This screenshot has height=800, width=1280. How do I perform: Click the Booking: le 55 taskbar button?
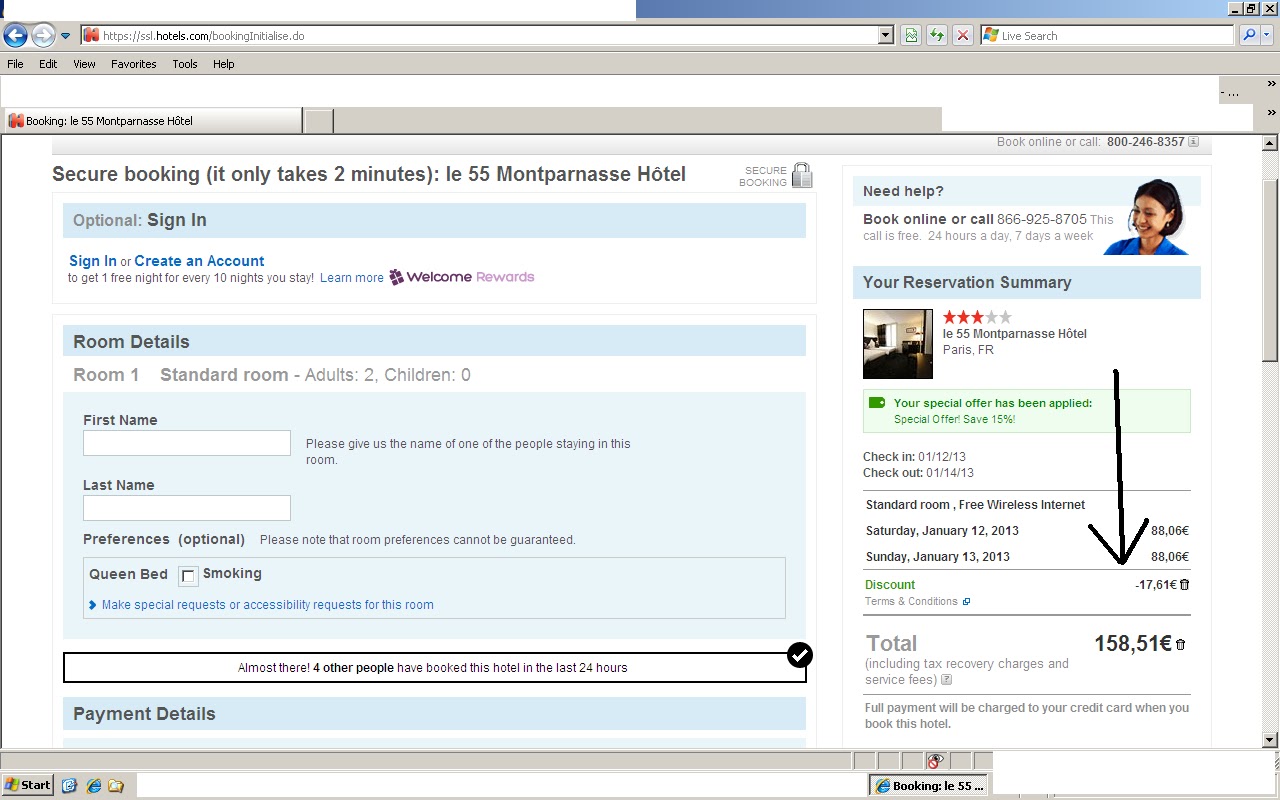click(929, 786)
